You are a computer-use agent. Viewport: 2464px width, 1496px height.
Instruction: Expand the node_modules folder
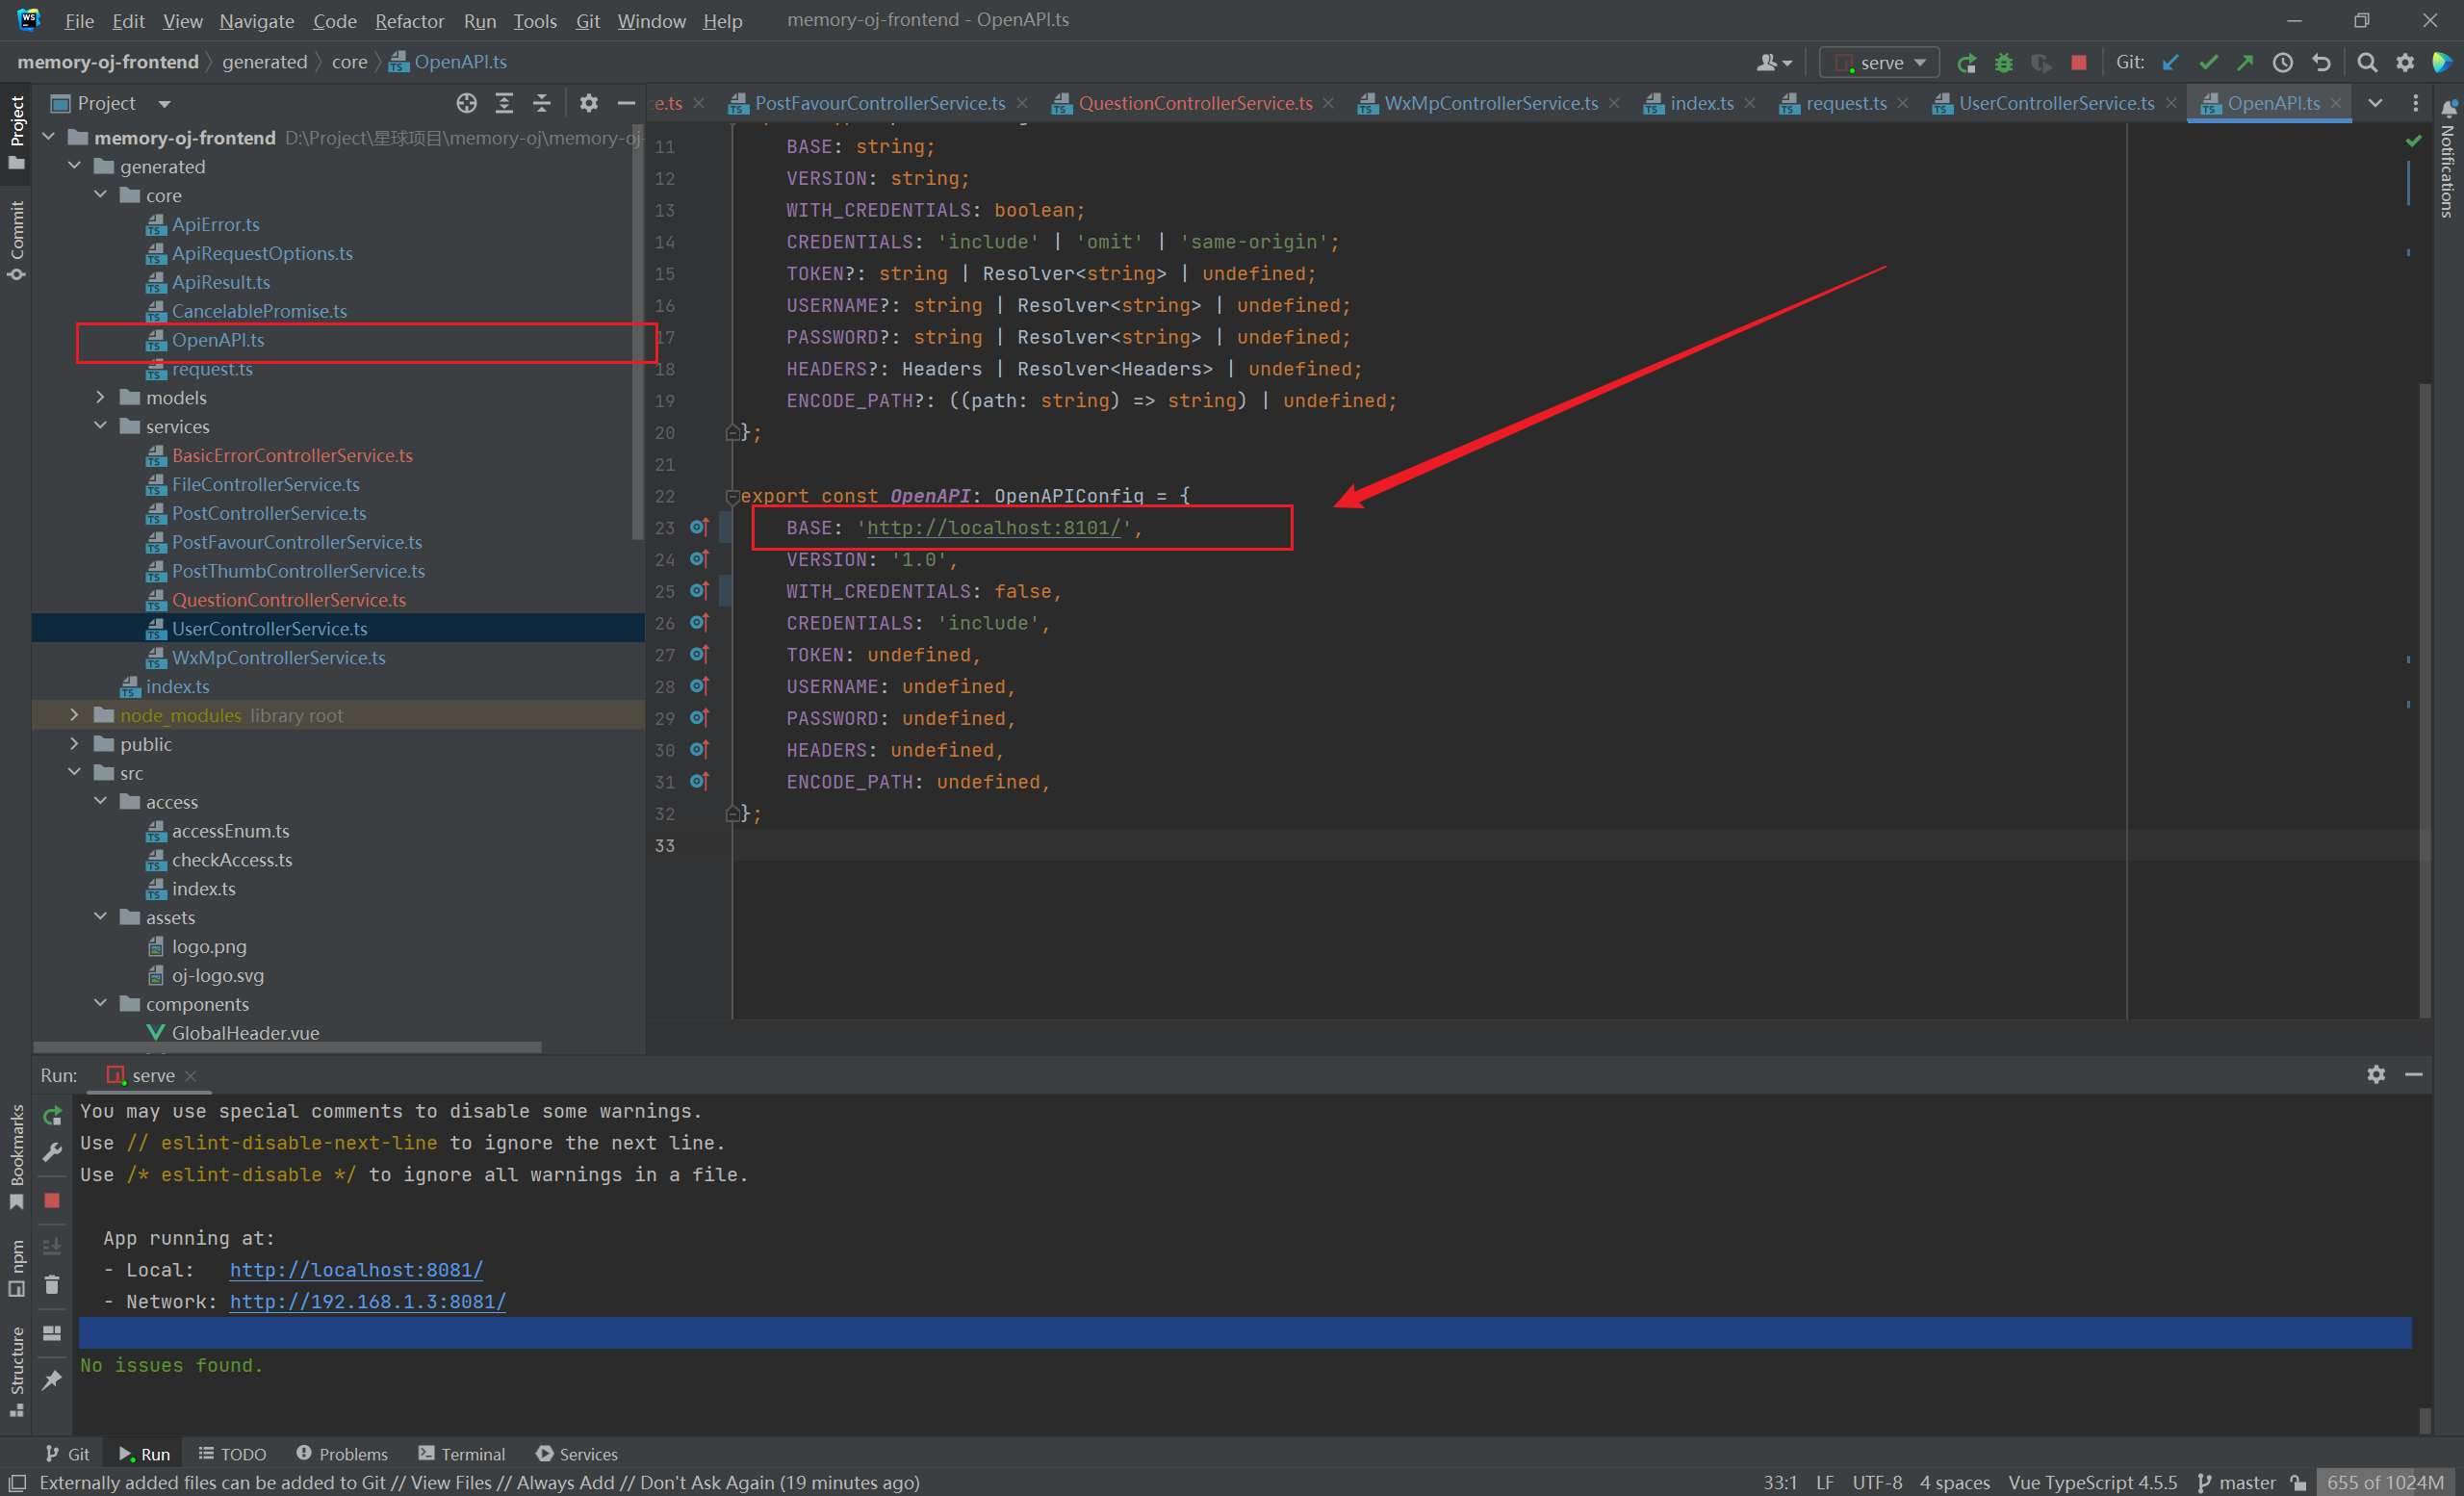[75, 715]
